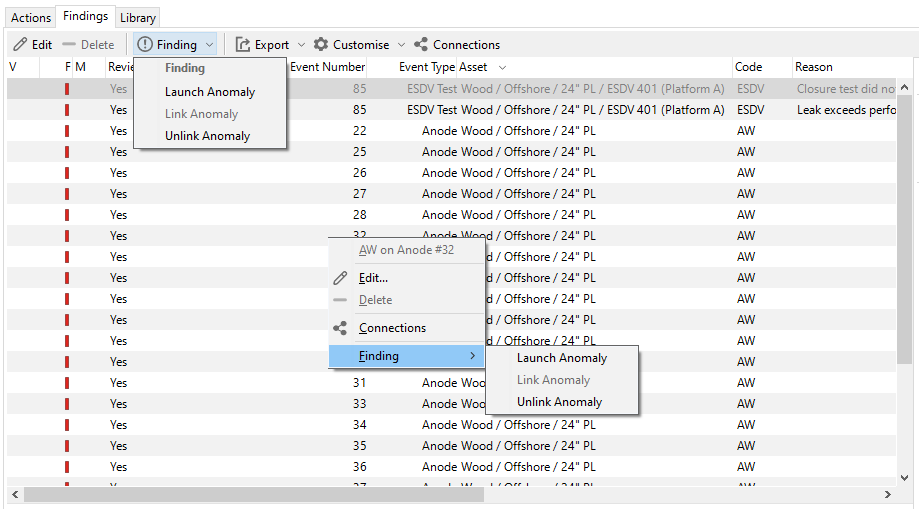
Task: Click the M column header
Action: point(81,67)
